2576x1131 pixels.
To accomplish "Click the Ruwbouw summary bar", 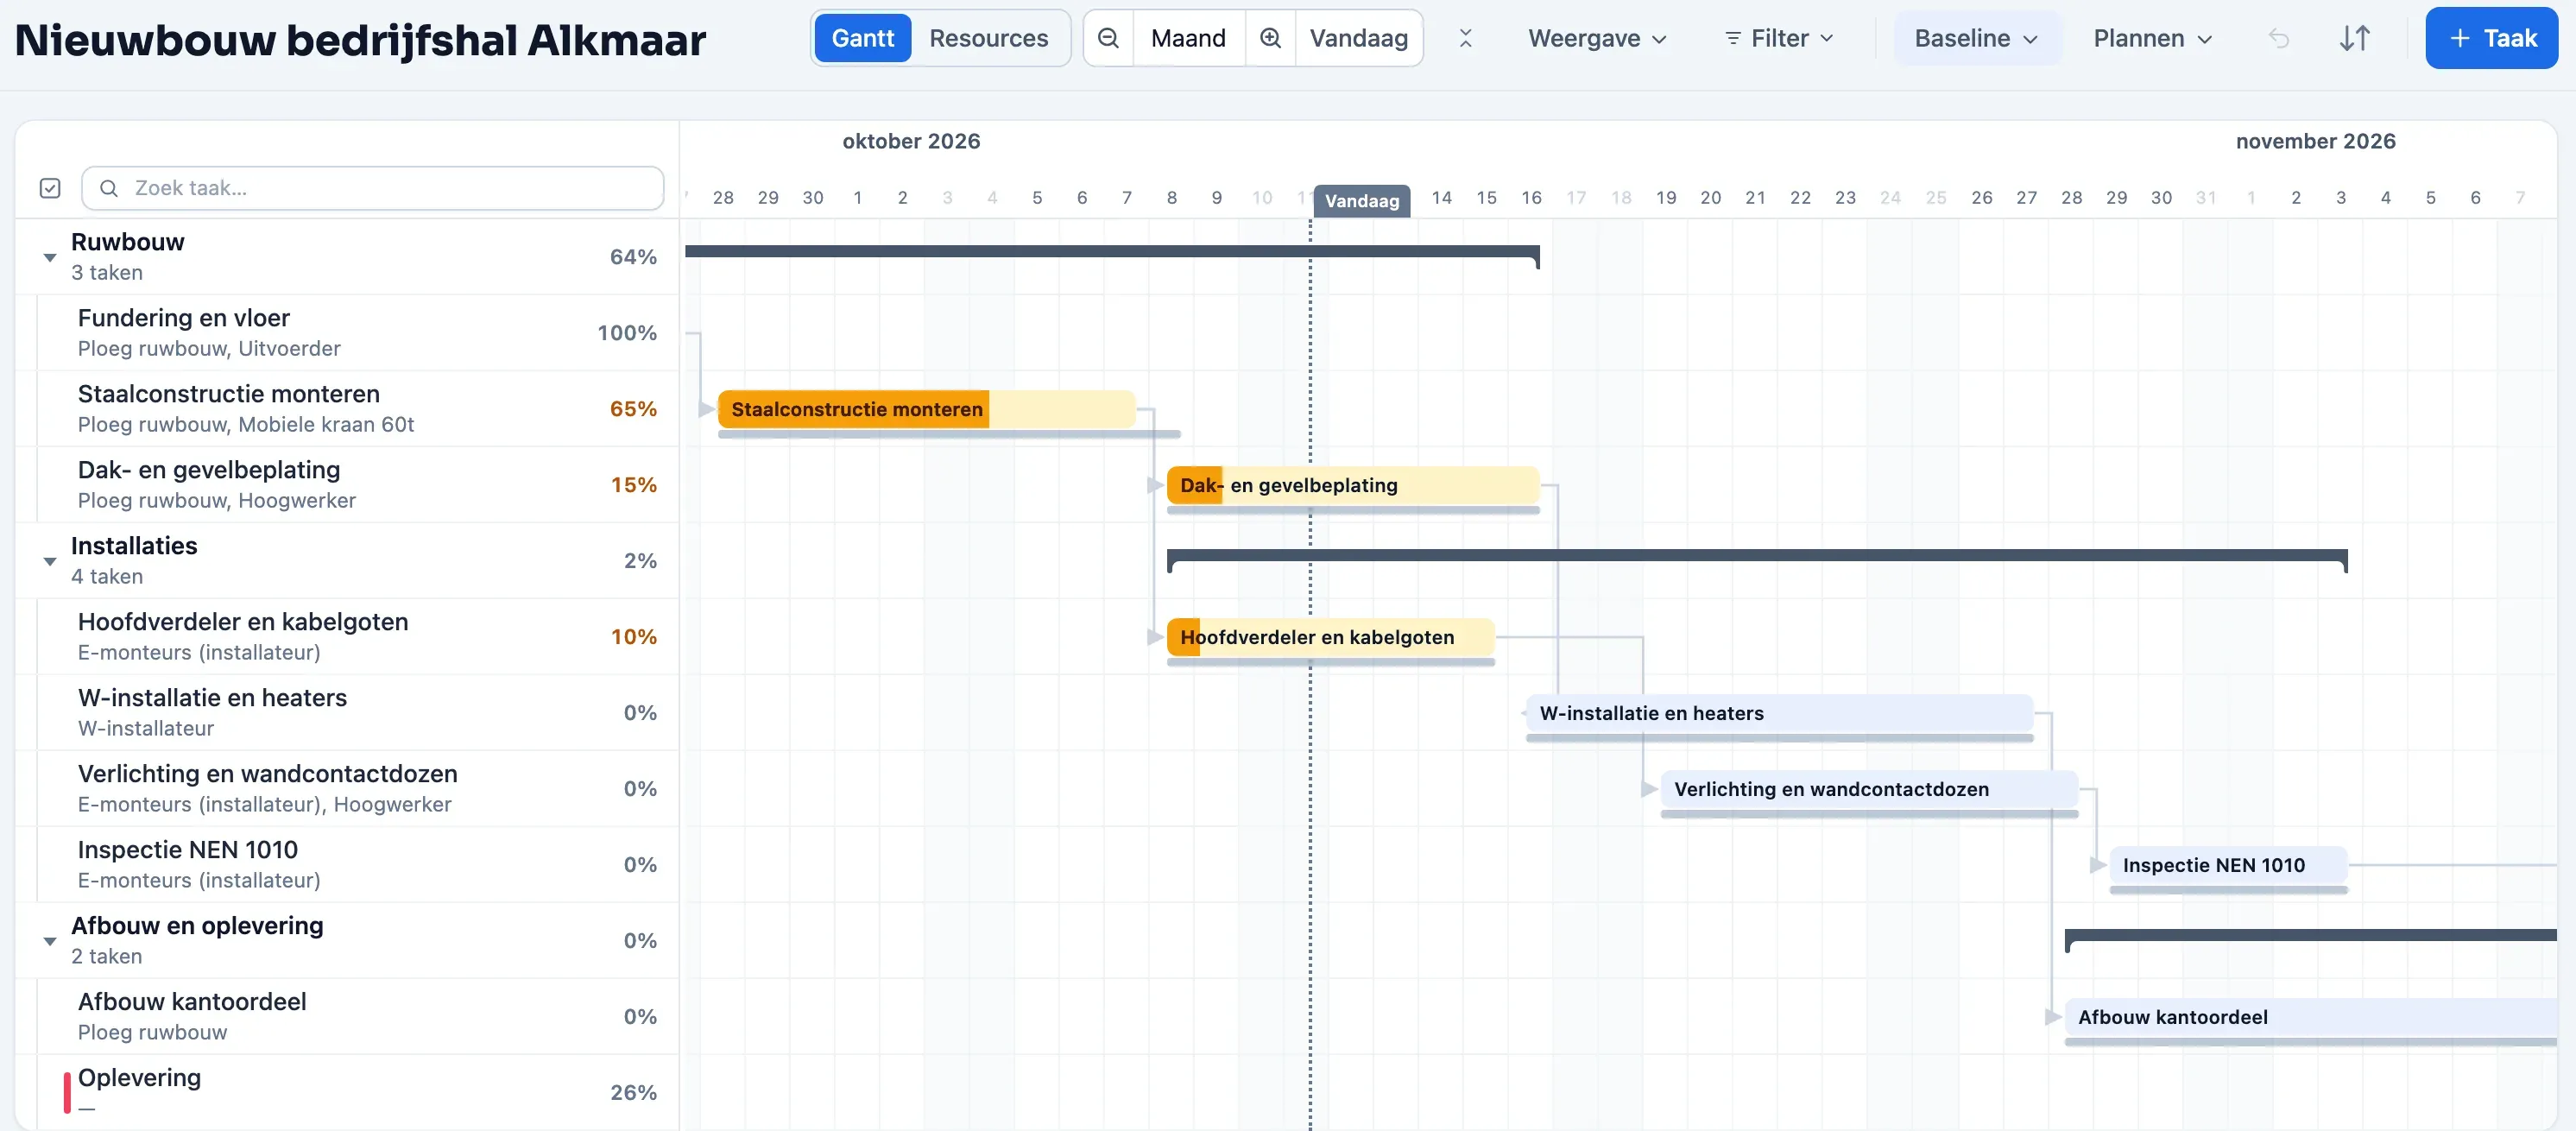I will [1112, 252].
